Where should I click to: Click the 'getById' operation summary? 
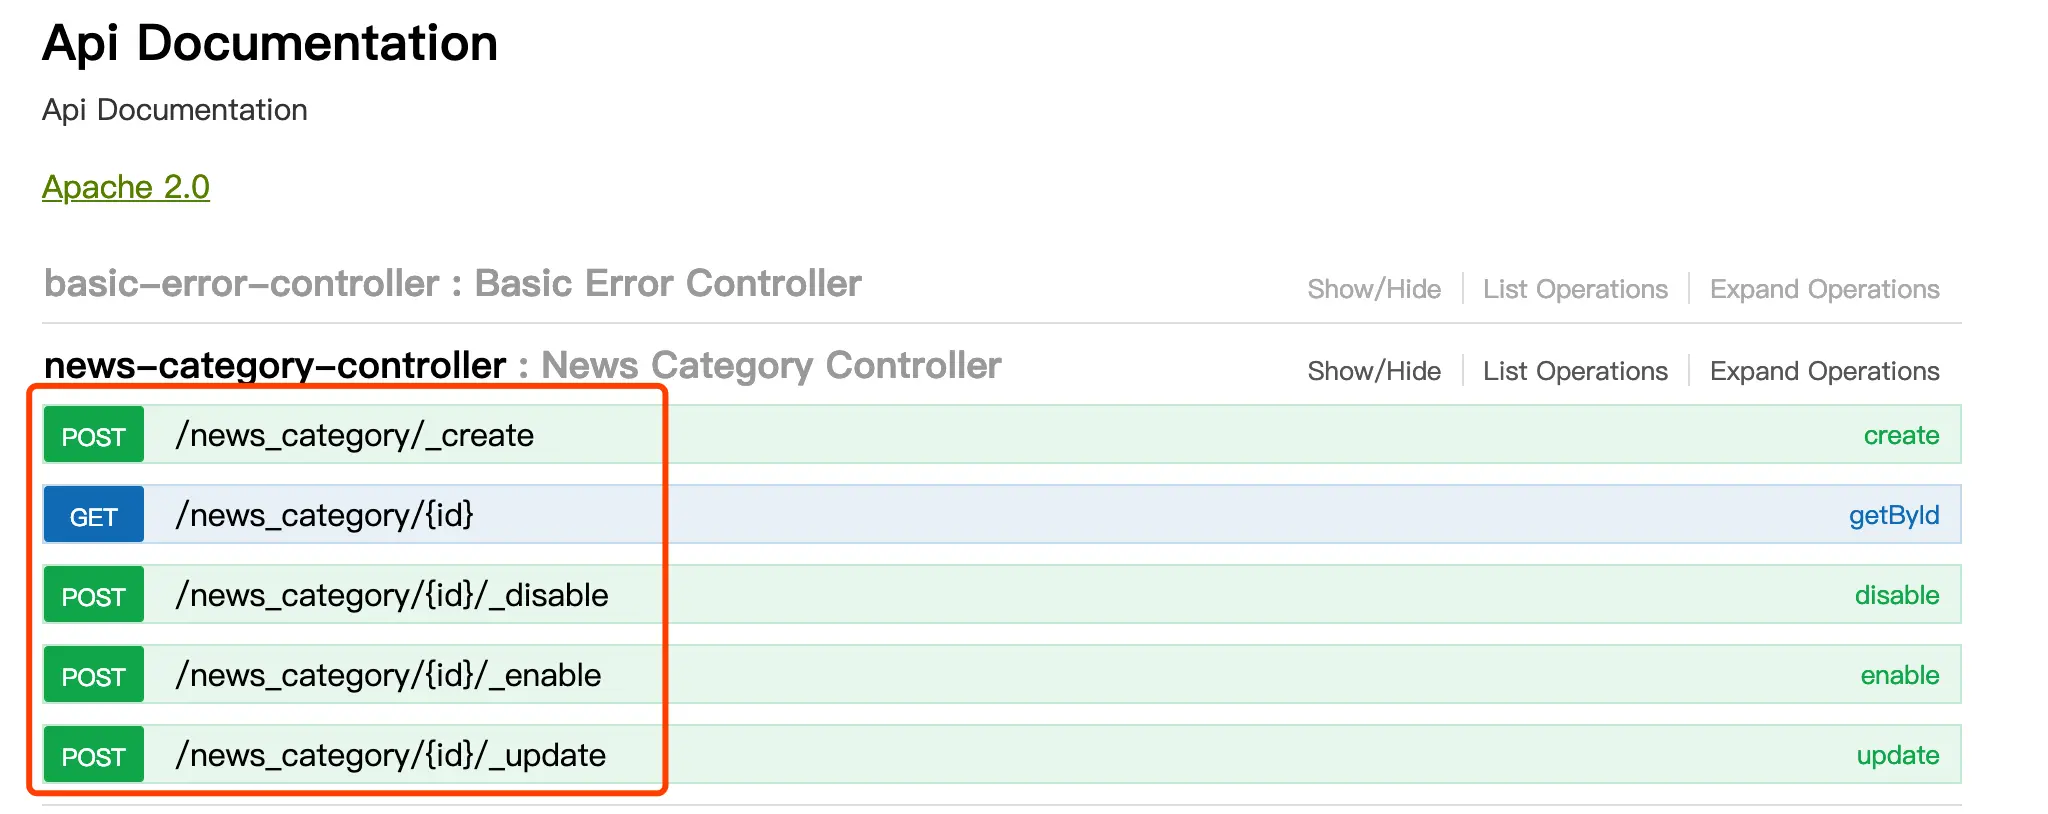tap(1893, 515)
